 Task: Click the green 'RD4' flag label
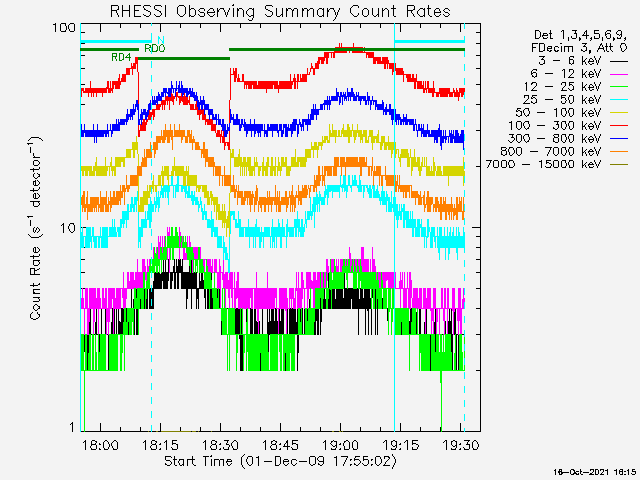pyautogui.click(x=121, y=57)
